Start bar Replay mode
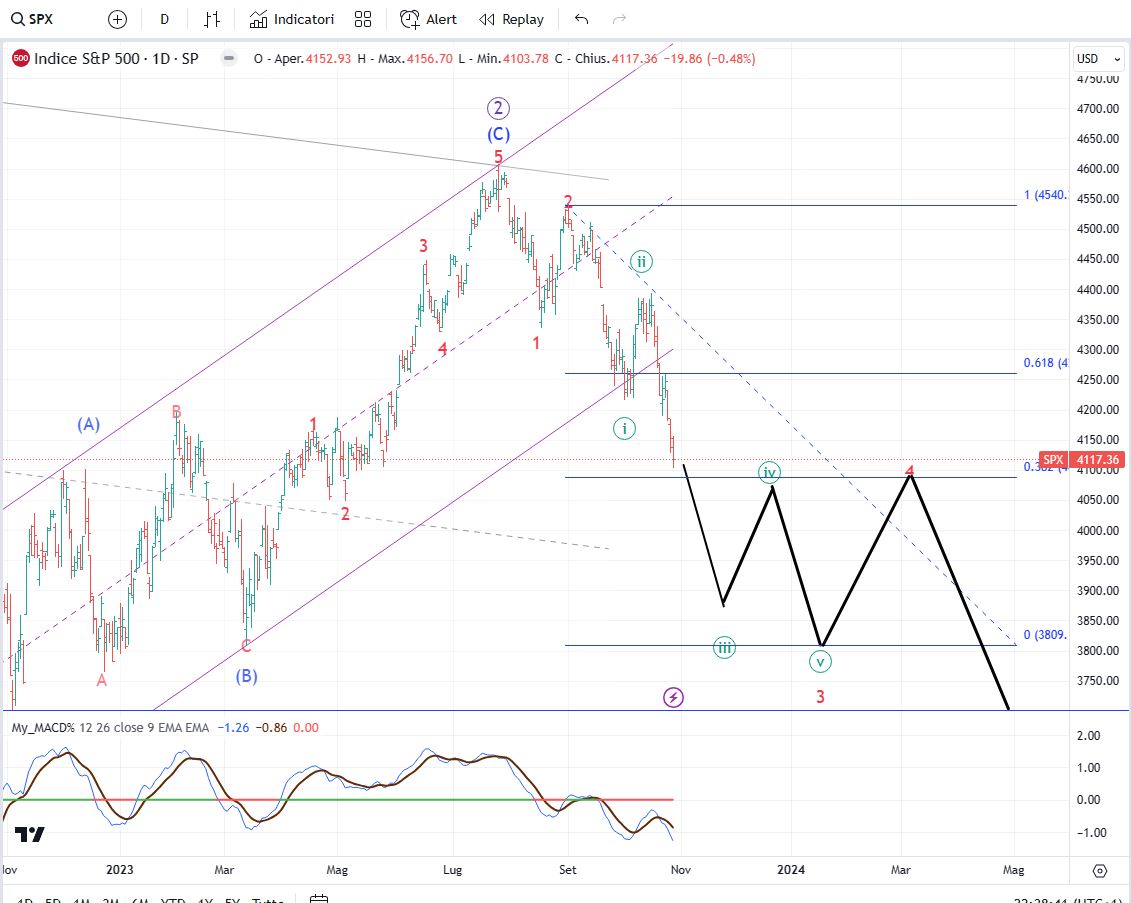The height and width of the screenshot is (903, 1131). click(511, 19)
